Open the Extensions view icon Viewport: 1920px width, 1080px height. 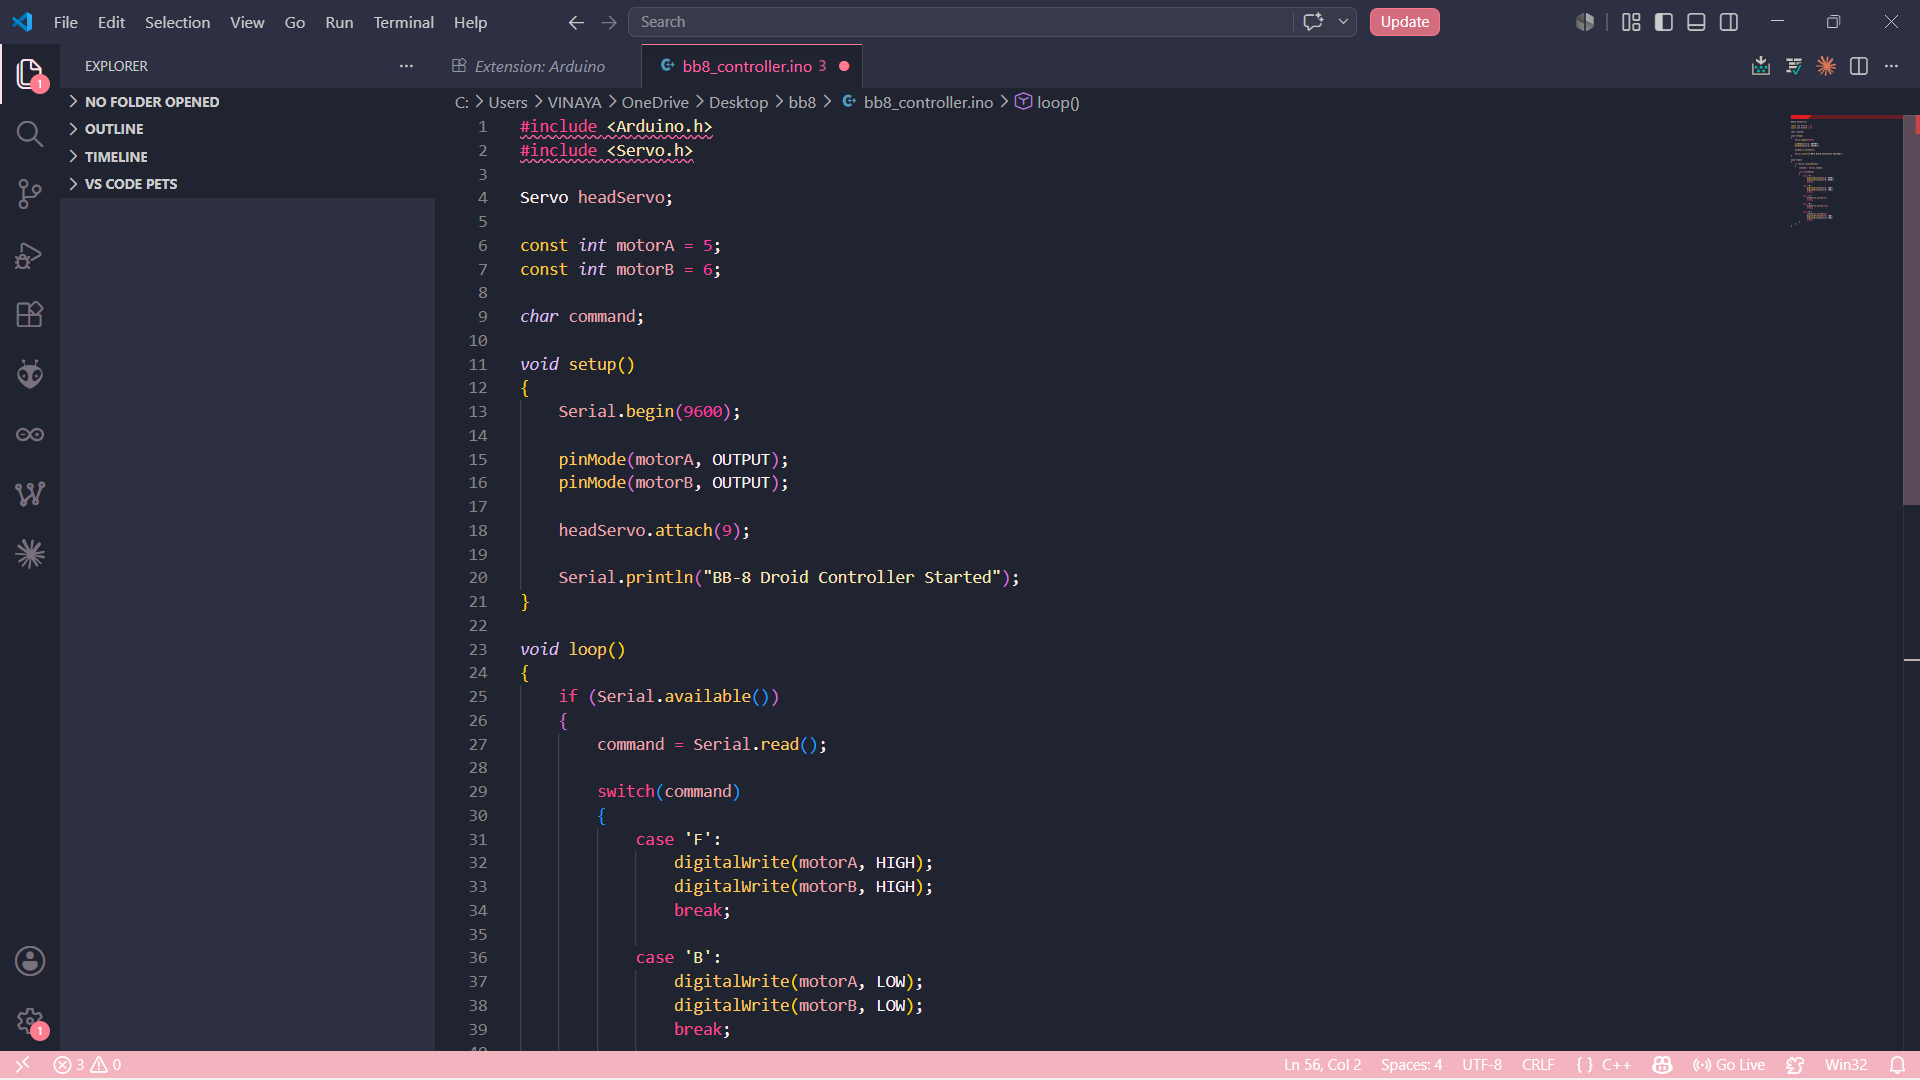[30, 314]
